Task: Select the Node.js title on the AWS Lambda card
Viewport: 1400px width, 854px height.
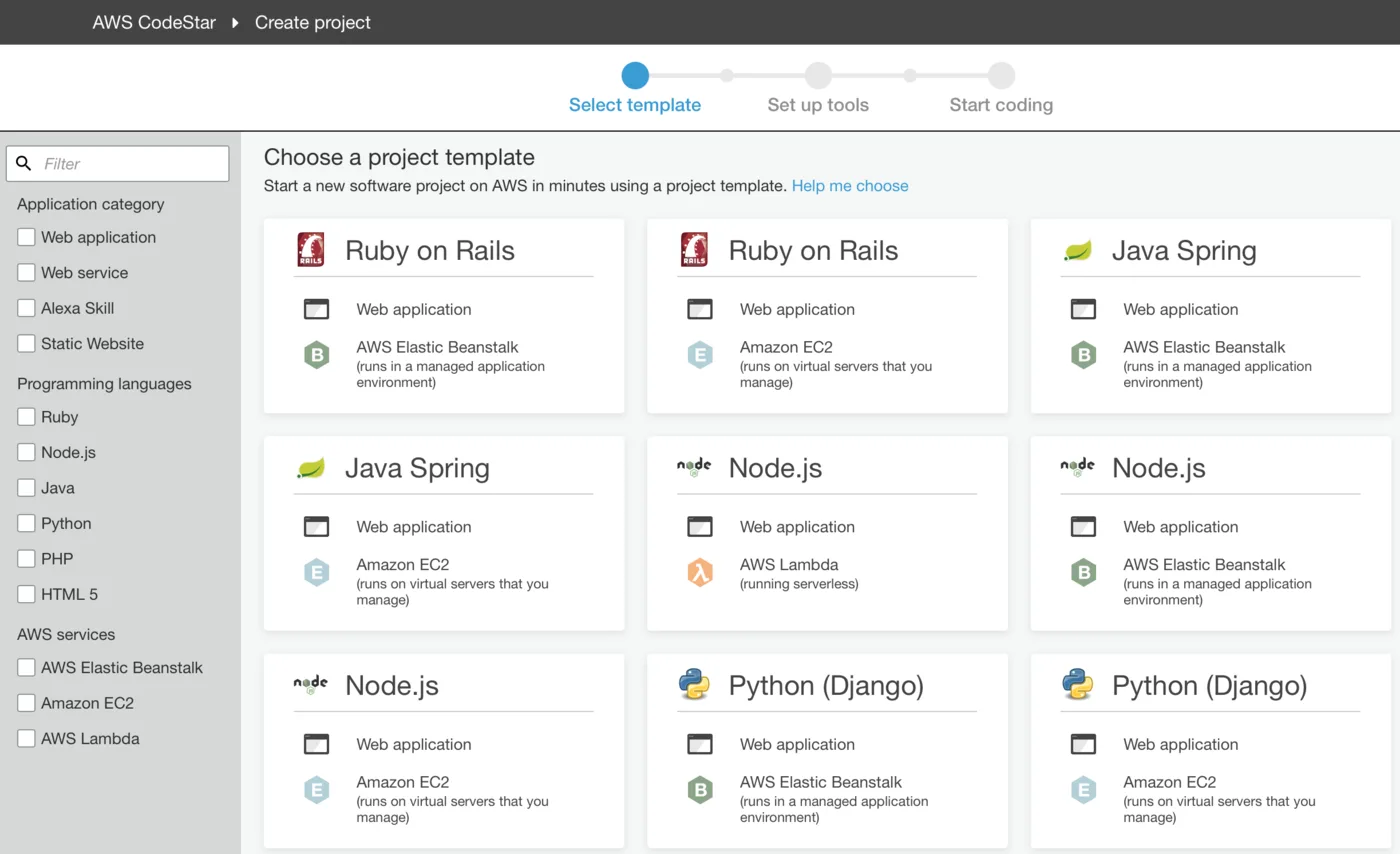Action: (775, 468)
